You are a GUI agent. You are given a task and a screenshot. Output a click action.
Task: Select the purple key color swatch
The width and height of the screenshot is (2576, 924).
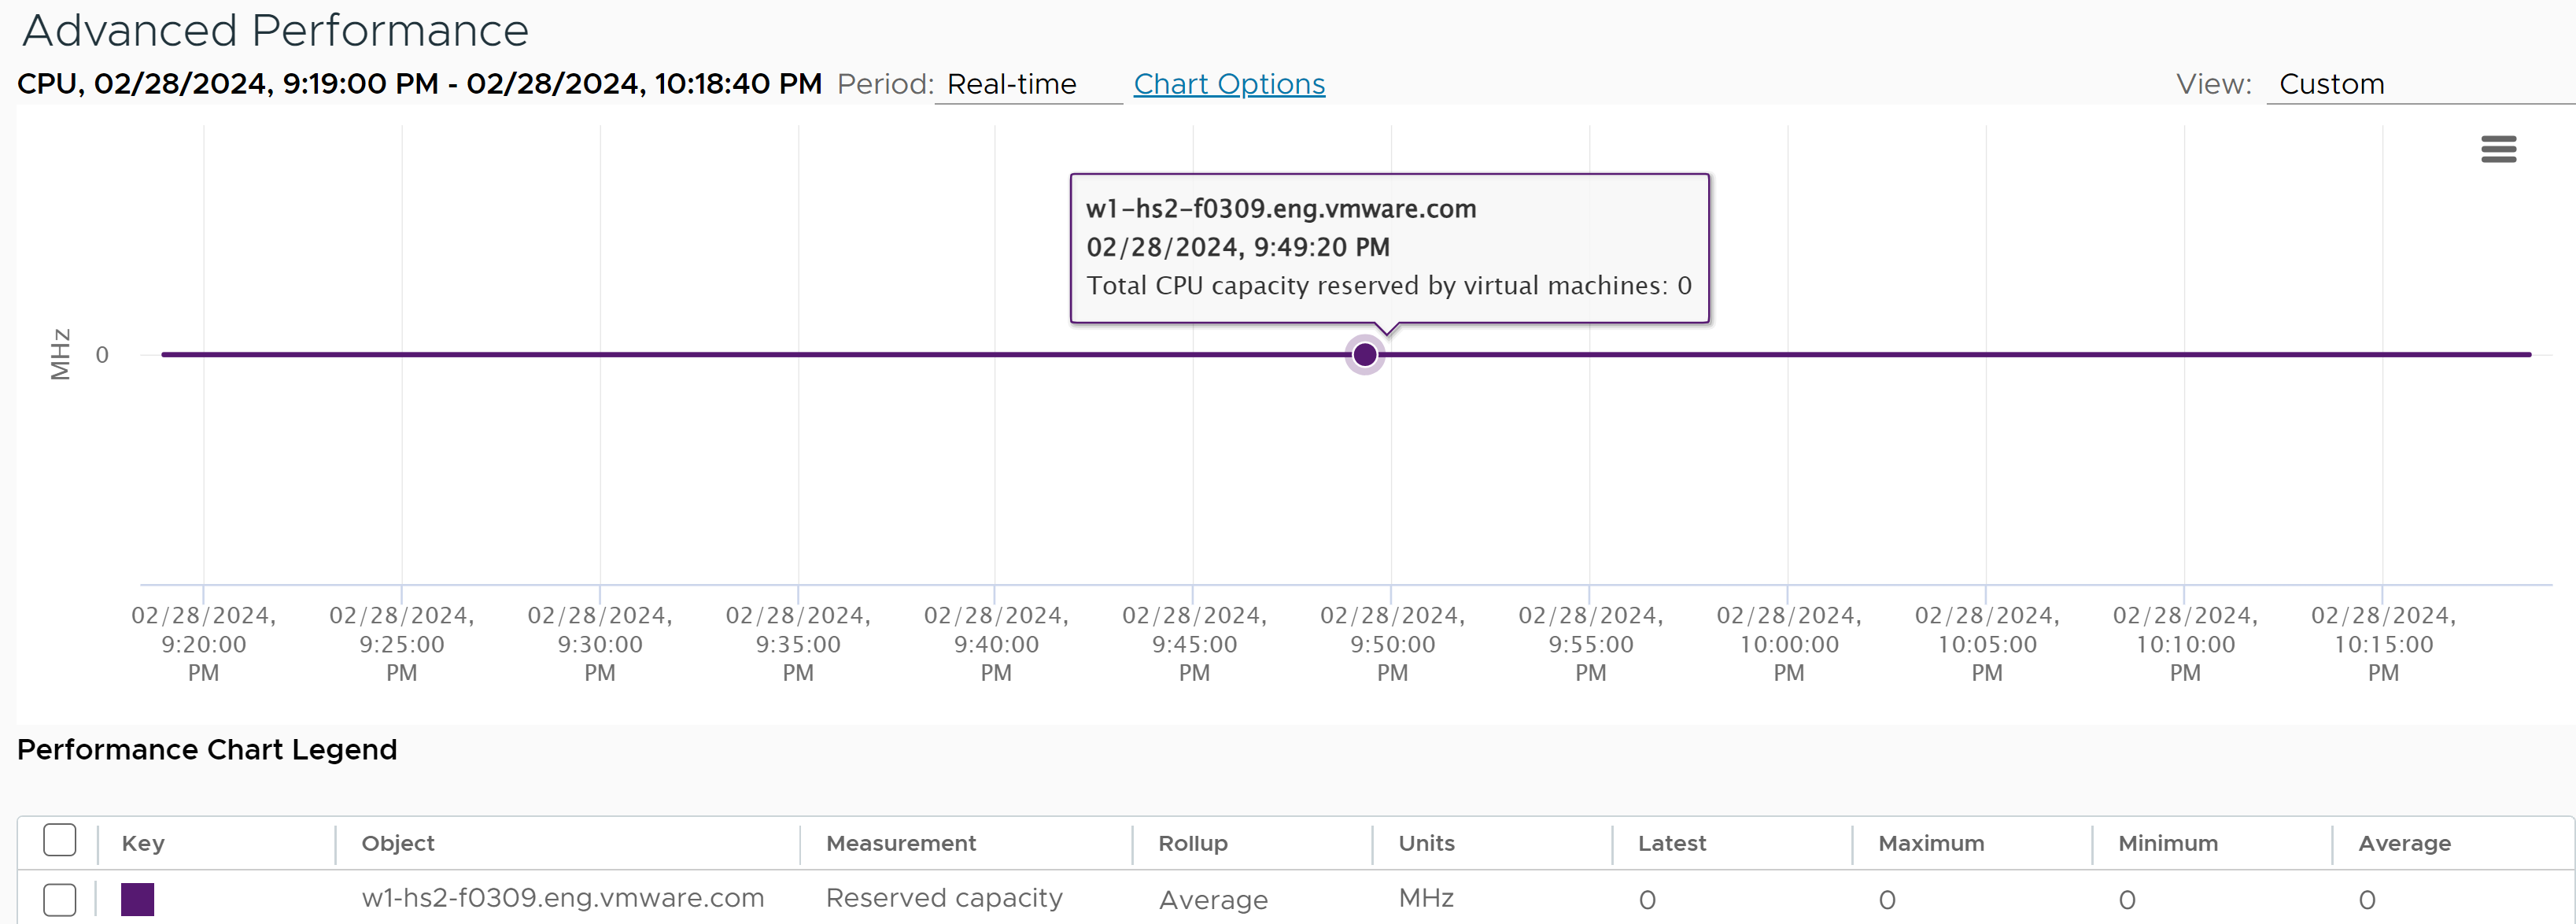click(x=138, y=899)
